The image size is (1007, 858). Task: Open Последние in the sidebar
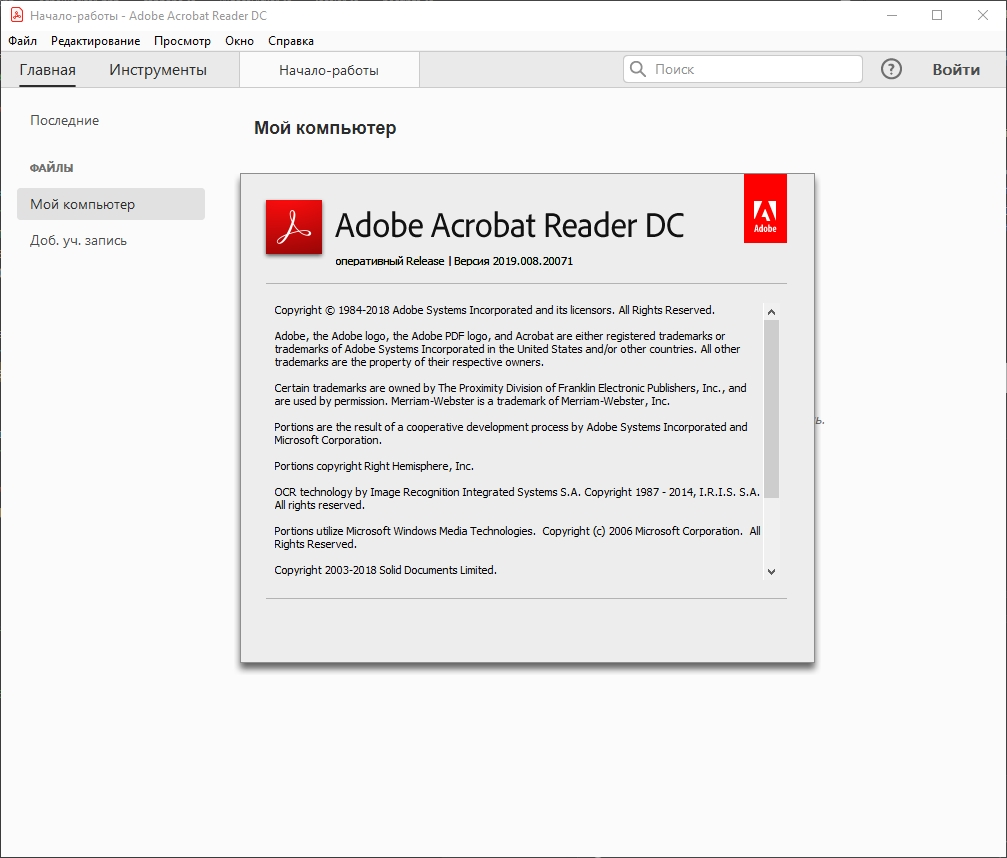(64, 120)
